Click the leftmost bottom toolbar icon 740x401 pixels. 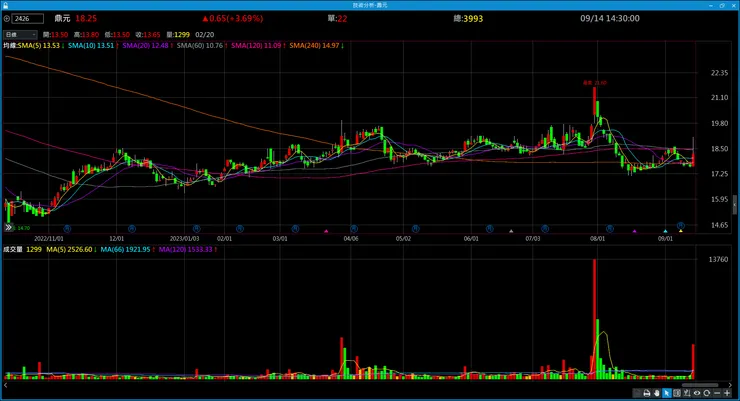coord(637,393)
